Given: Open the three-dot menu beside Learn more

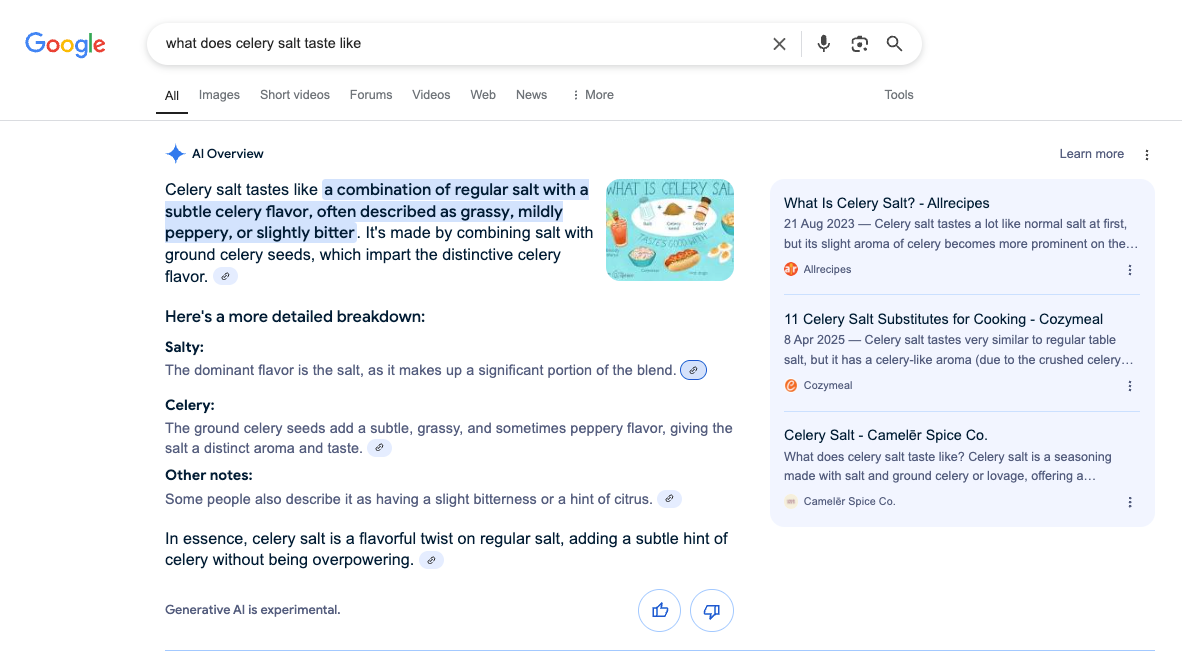Looking at the screenshot, I should (x=1146, y=154).
